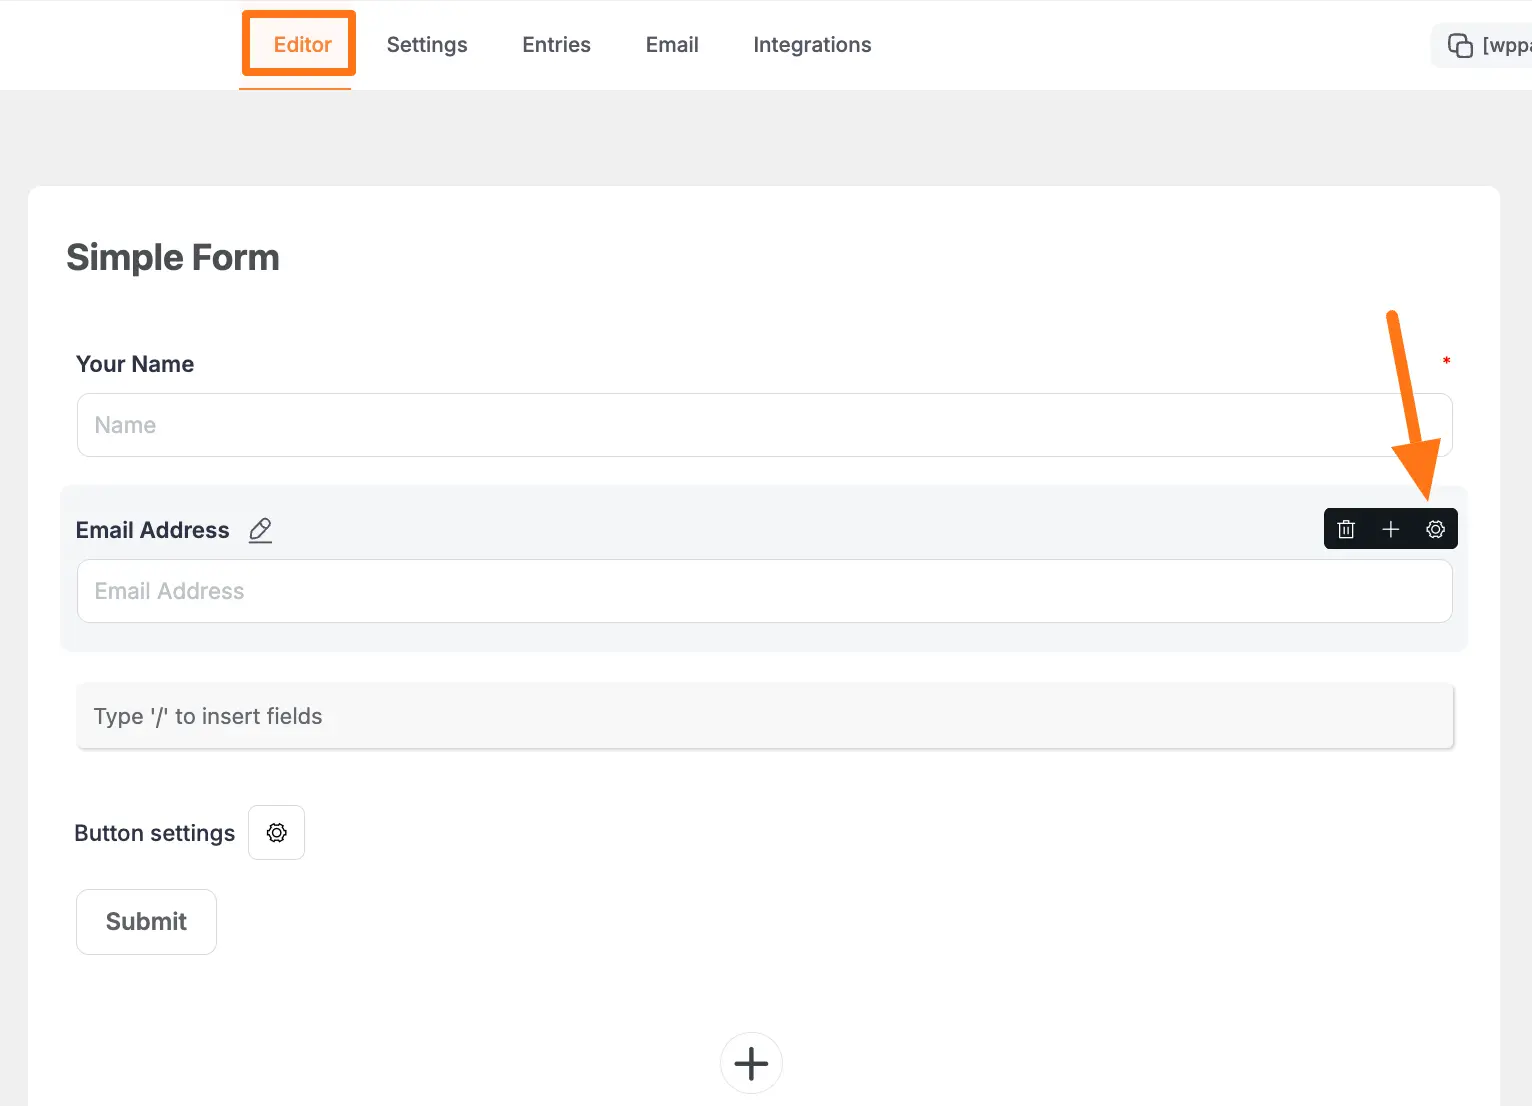Switch to the Editor tab

coord(302,45)
